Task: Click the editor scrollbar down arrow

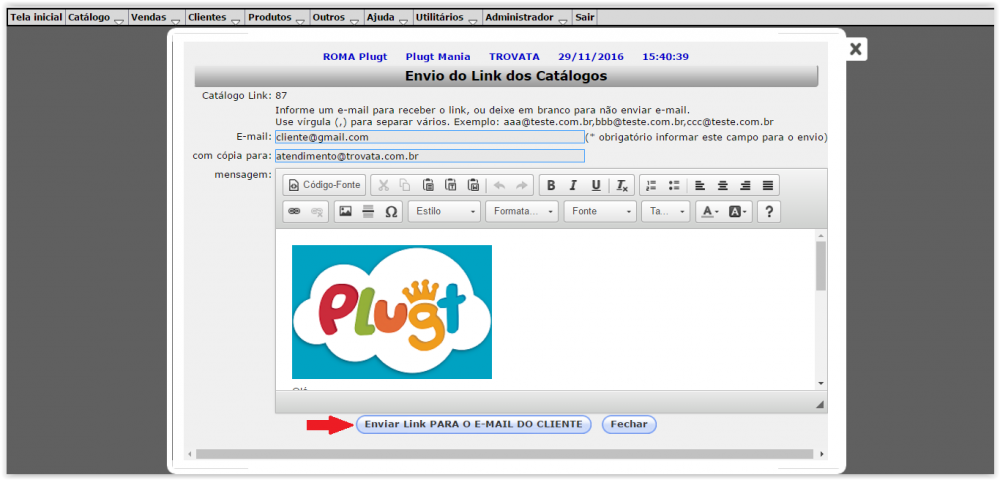Action: [821, 383]
